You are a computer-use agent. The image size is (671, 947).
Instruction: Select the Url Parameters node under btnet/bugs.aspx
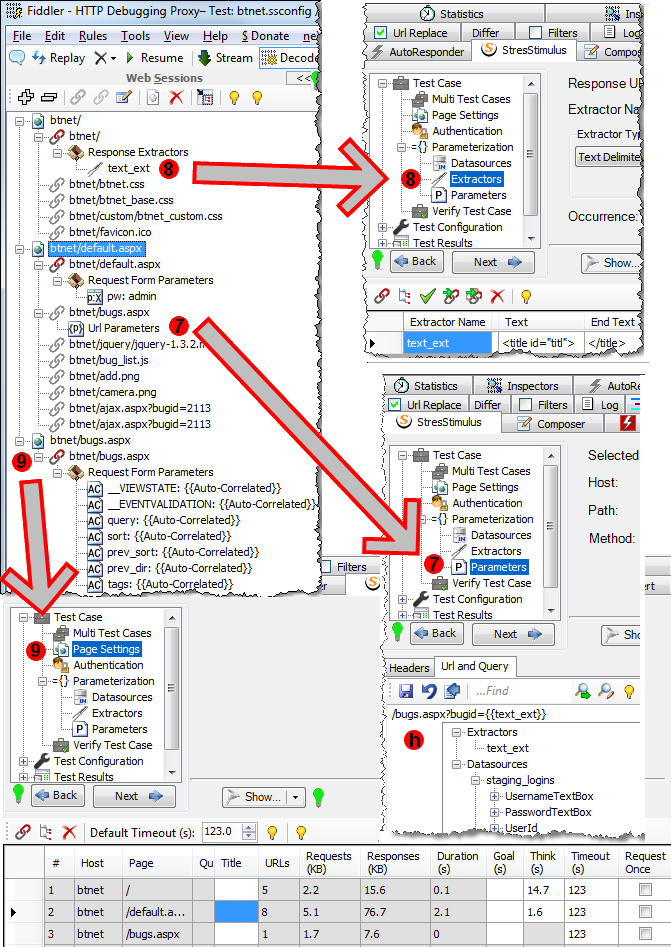(124, 329)
